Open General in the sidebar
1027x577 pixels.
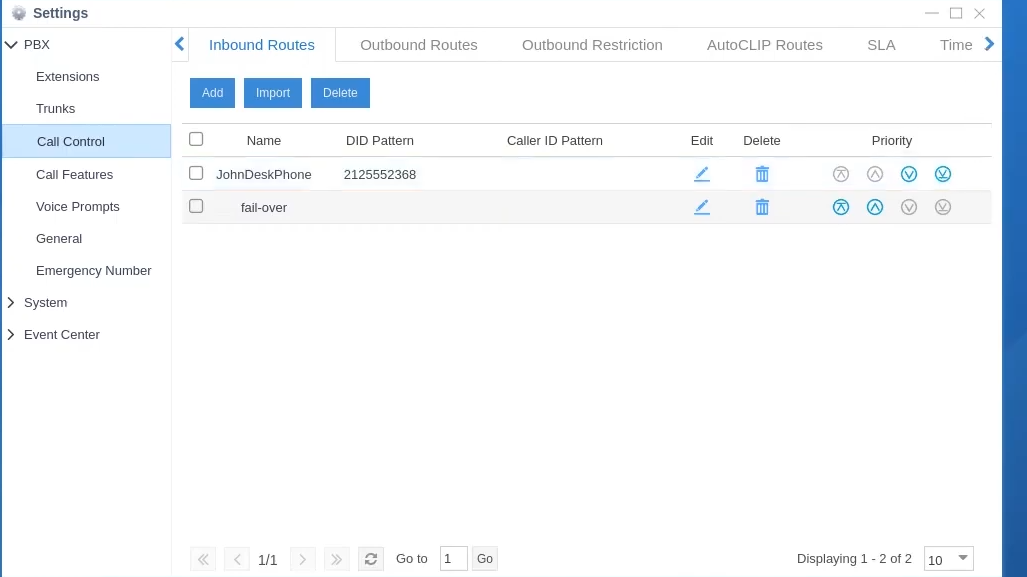click(x=59, y=239)
